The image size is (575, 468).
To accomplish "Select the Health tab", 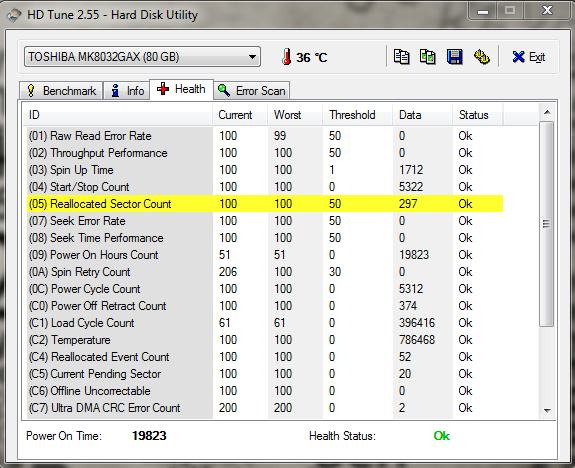I will [181, 89].
